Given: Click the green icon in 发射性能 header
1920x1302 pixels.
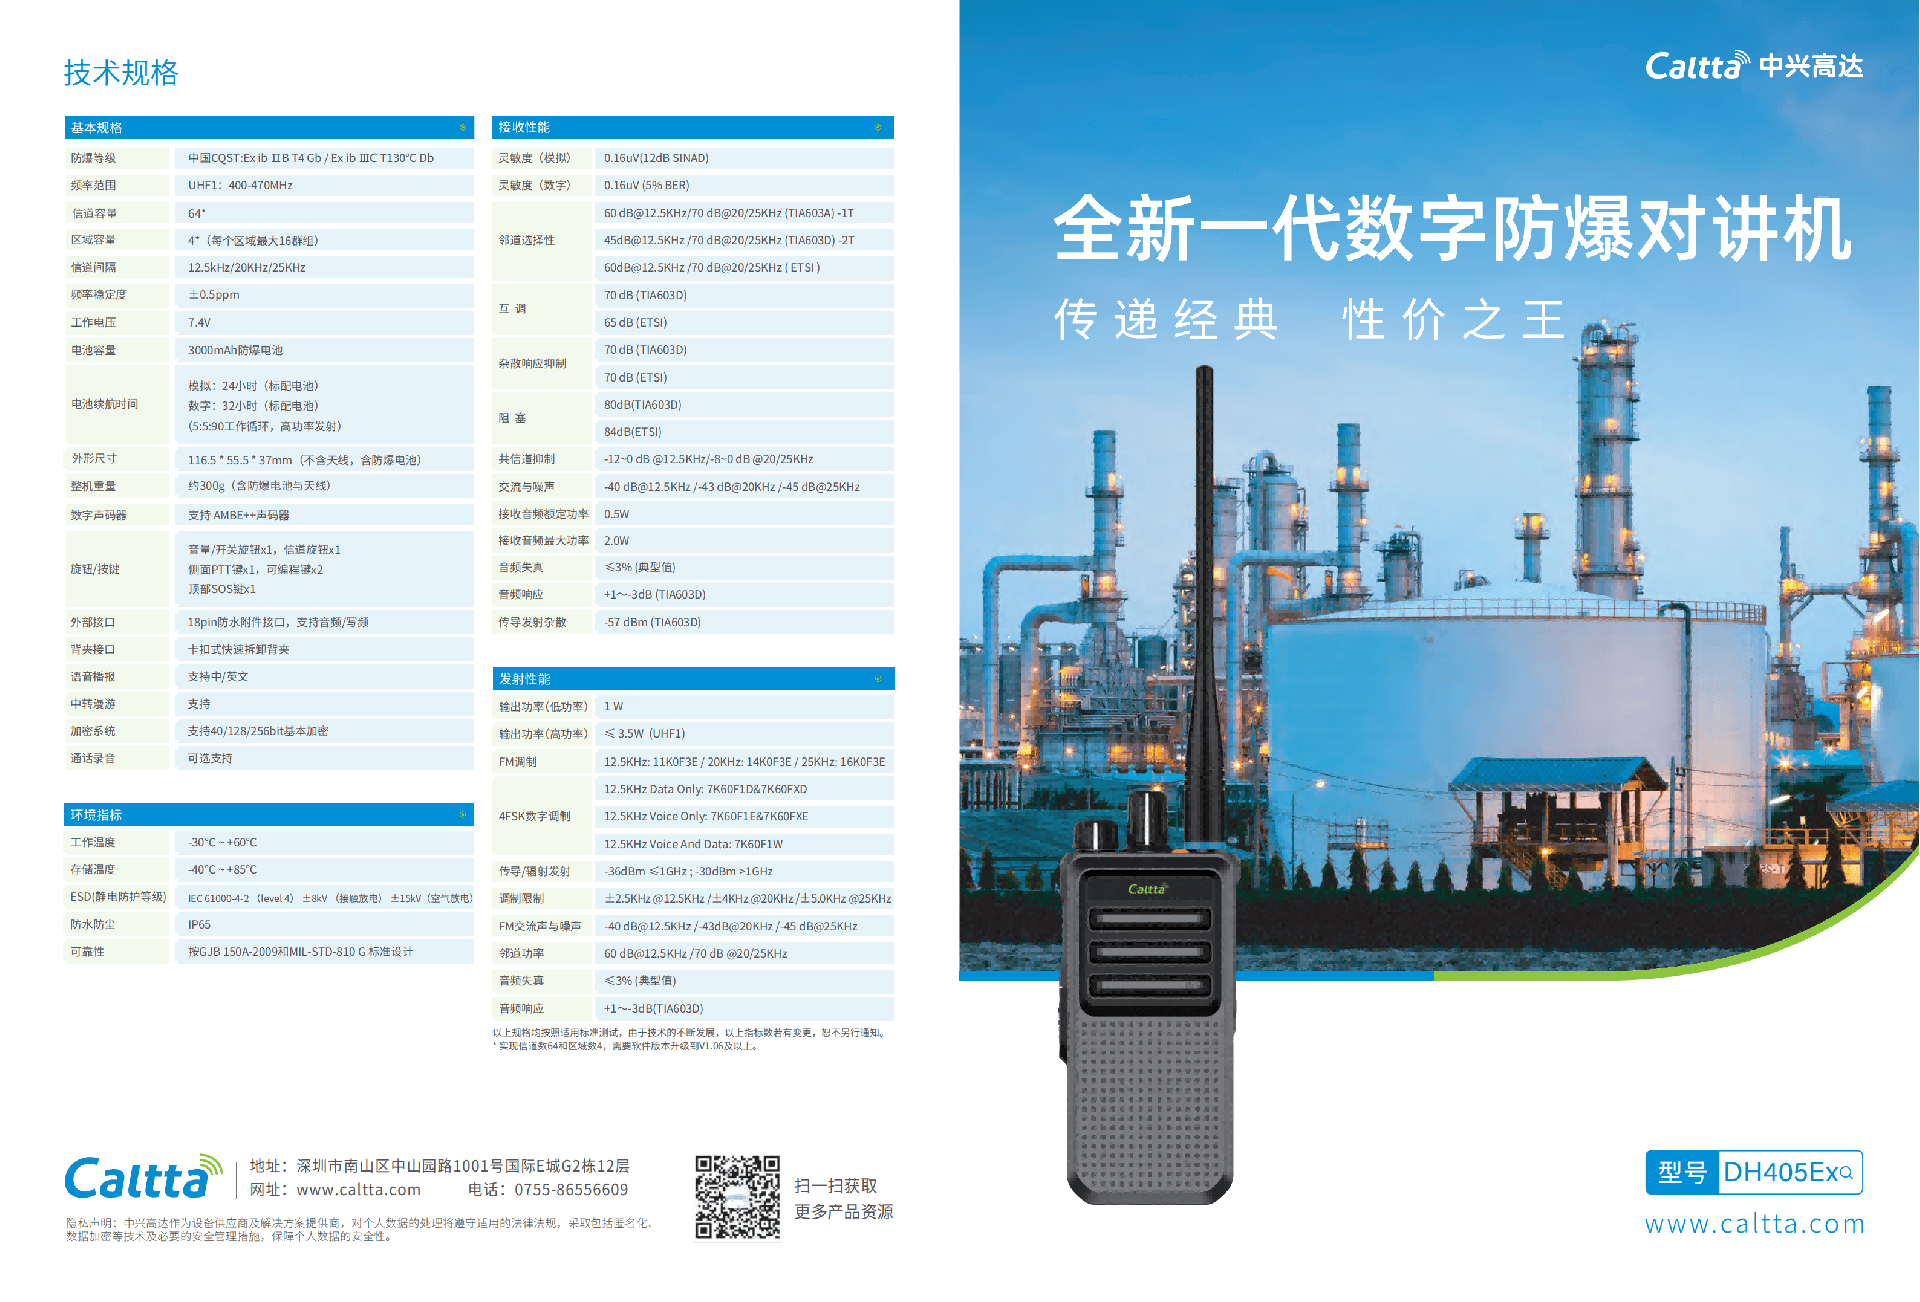Looking at the screenshot, I should click(x=878, y=679).
